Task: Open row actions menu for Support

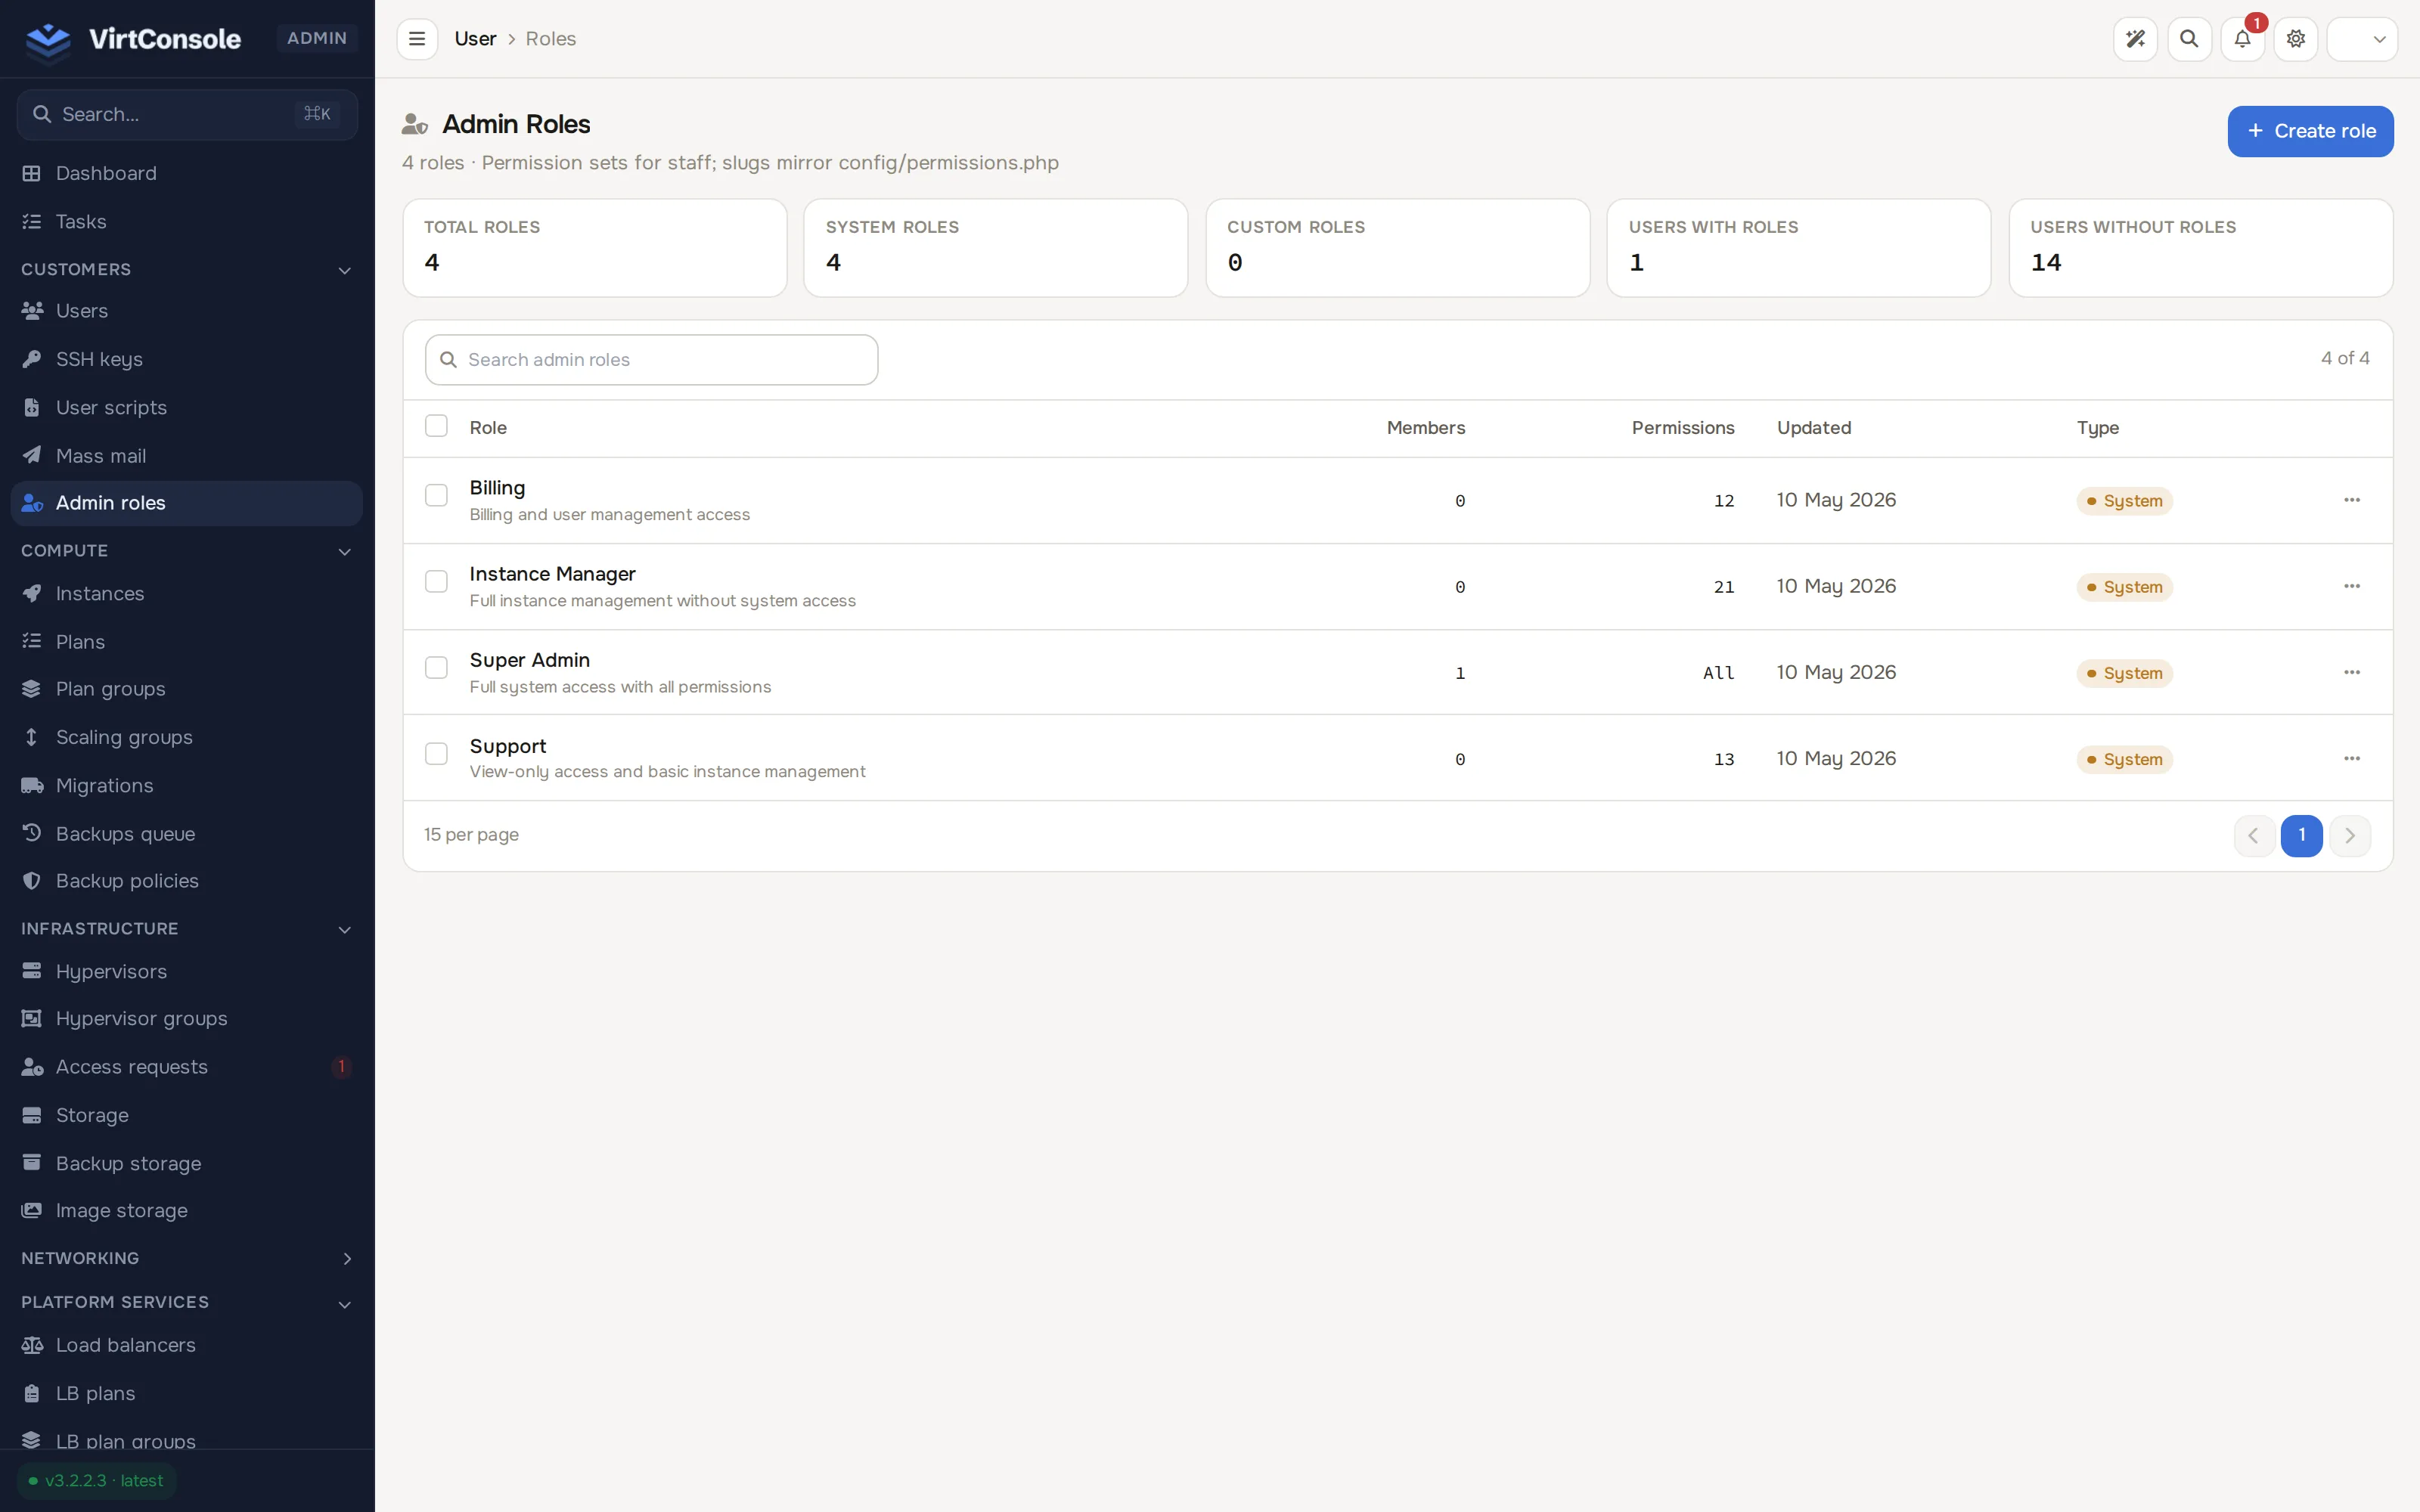Action: pyautogui.click(x=2352, y=758)
